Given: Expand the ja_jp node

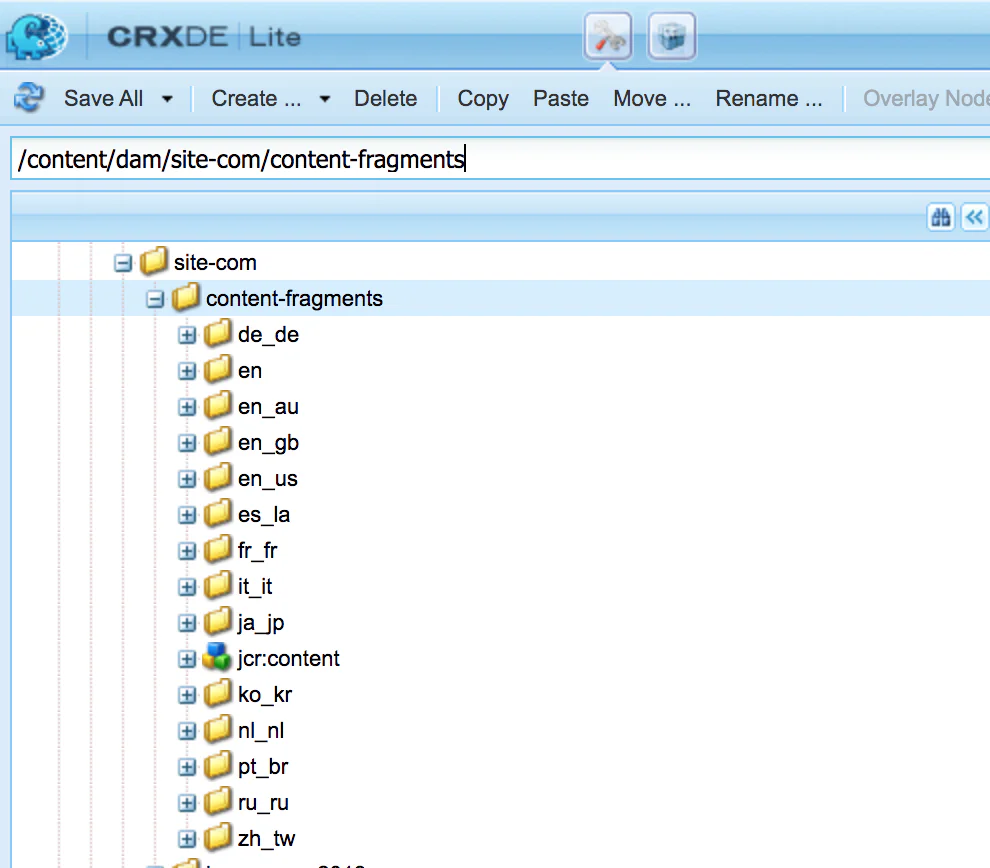Looking at the screenshot, I should (187, 623).
